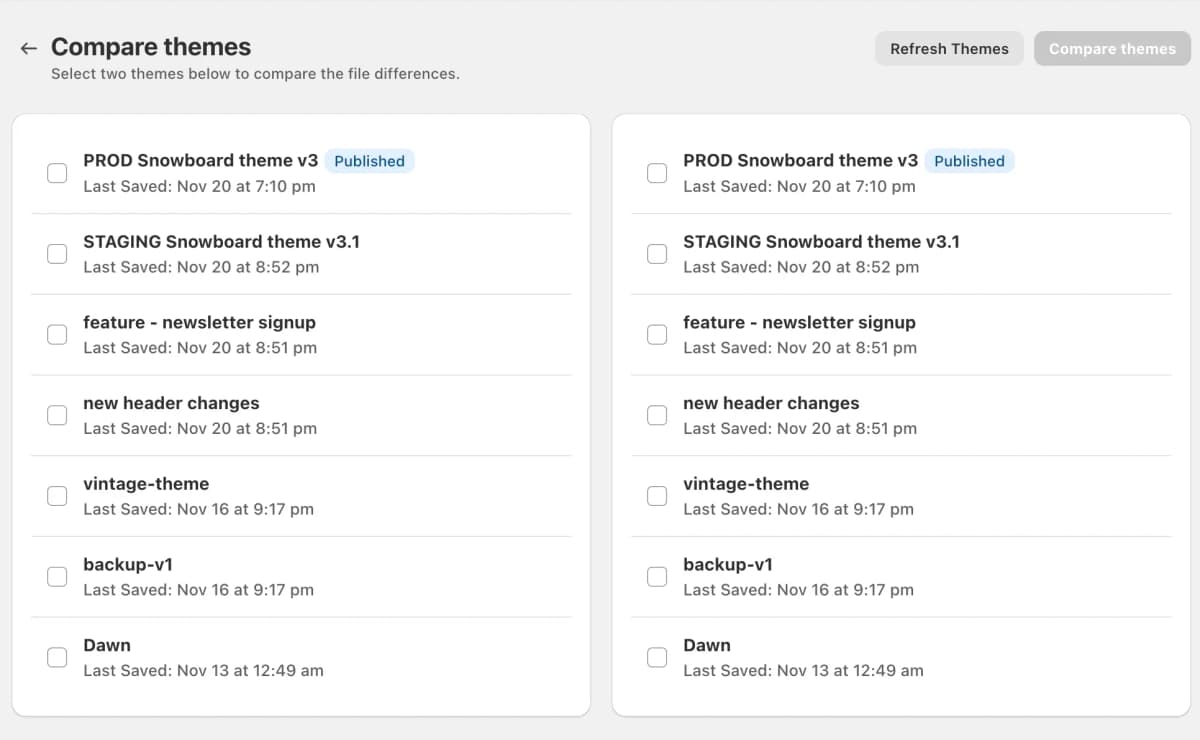Click the Compare themes page heading
The height and width of the screenshot is (740, 1200).
point(151,46)
